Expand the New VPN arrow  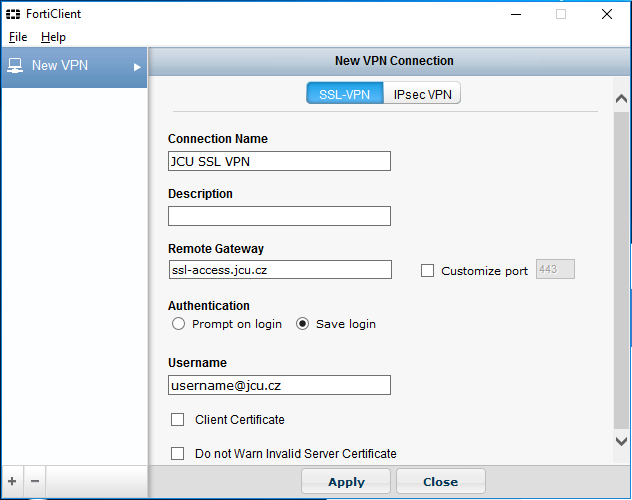click(x=137, y=67)
